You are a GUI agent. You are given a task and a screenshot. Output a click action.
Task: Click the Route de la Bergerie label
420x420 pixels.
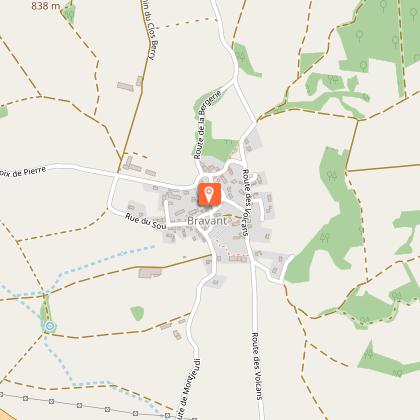point(208,124)
